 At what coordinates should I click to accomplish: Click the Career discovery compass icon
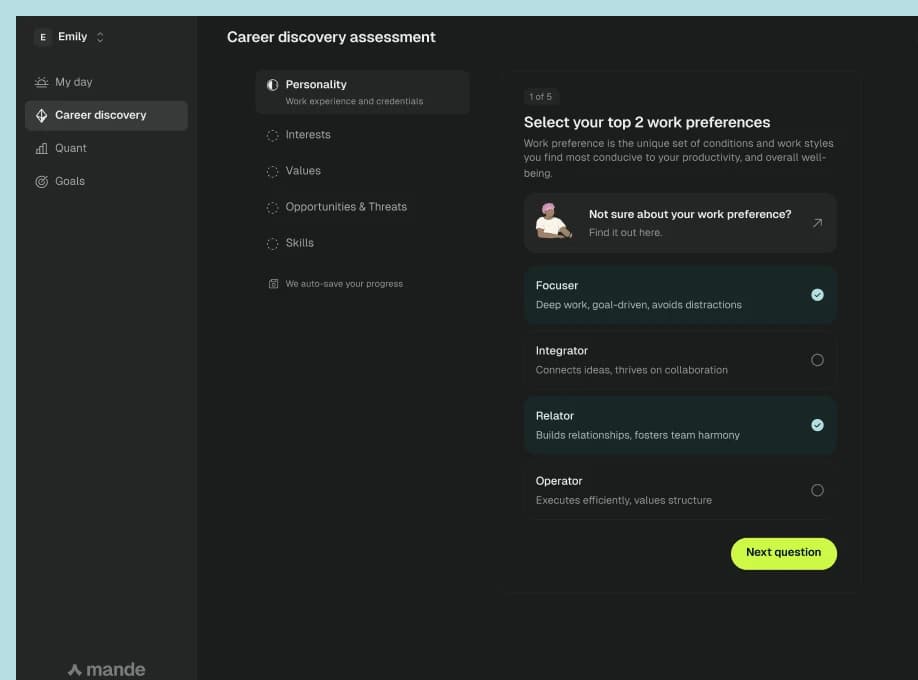(x=41, y=115)
